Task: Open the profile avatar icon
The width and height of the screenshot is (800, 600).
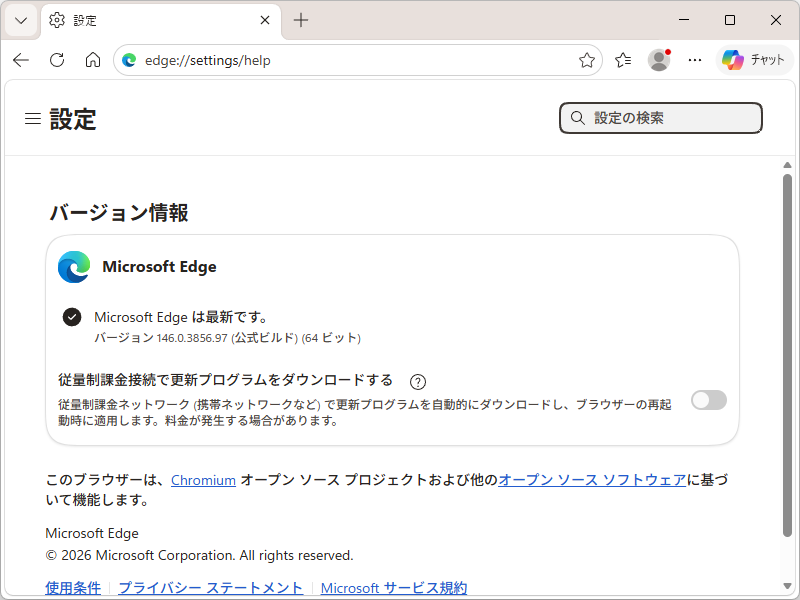Action: click(x=659, y=60)
